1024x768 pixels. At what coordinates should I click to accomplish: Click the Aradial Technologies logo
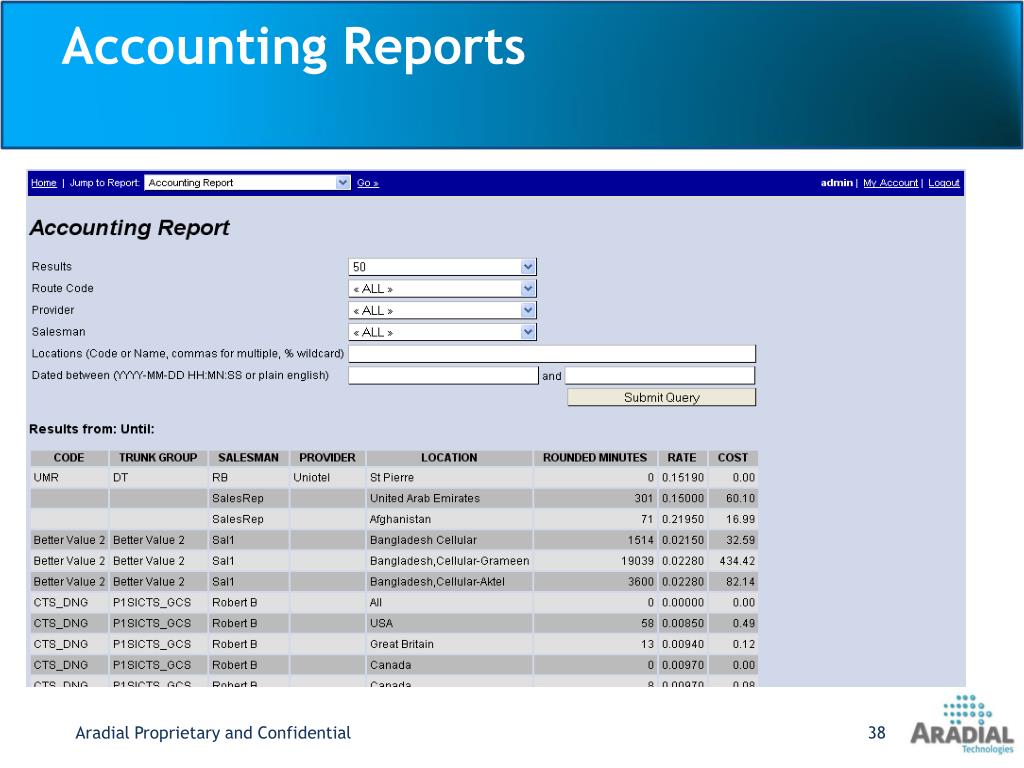click(963, 725)
